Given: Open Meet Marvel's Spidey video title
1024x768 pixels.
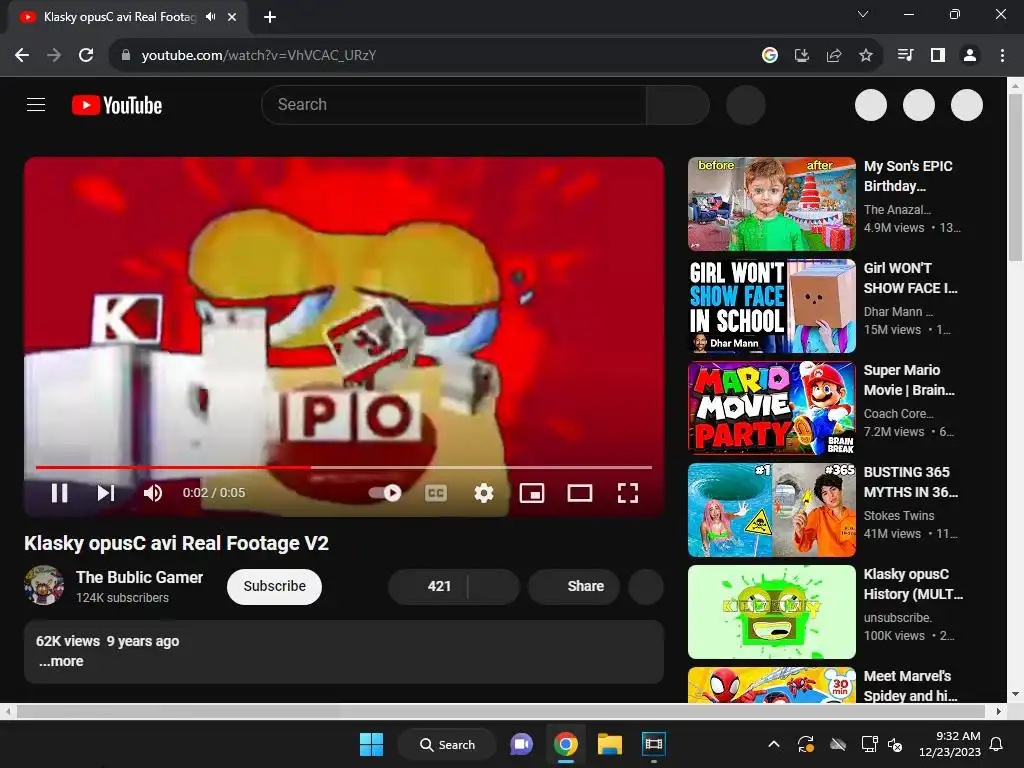Looking at the screenshot, I should point(910,686).
